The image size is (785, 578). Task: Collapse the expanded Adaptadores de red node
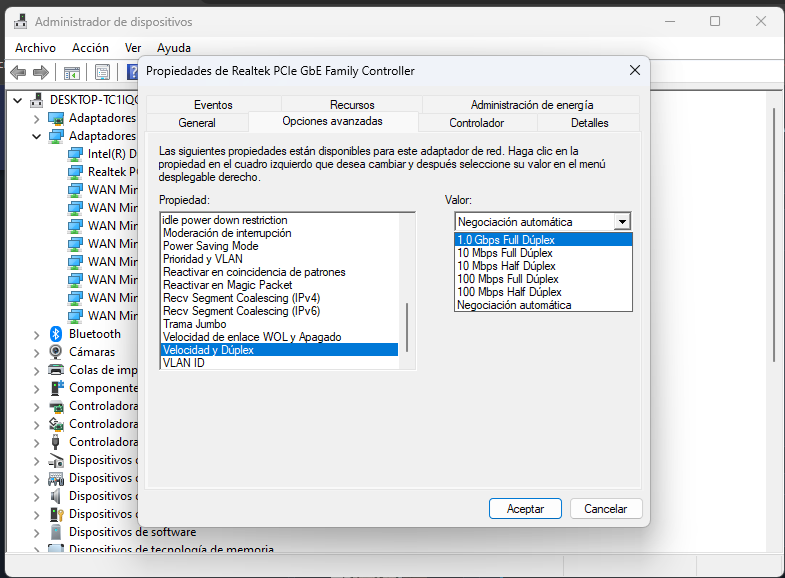[37, 136]
